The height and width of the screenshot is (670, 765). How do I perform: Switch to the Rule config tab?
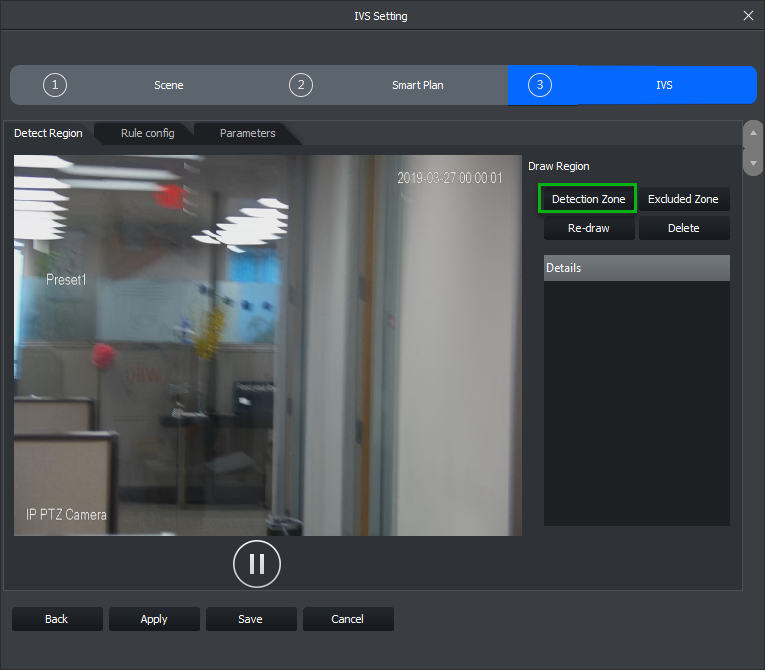click(x=147, y=133)
